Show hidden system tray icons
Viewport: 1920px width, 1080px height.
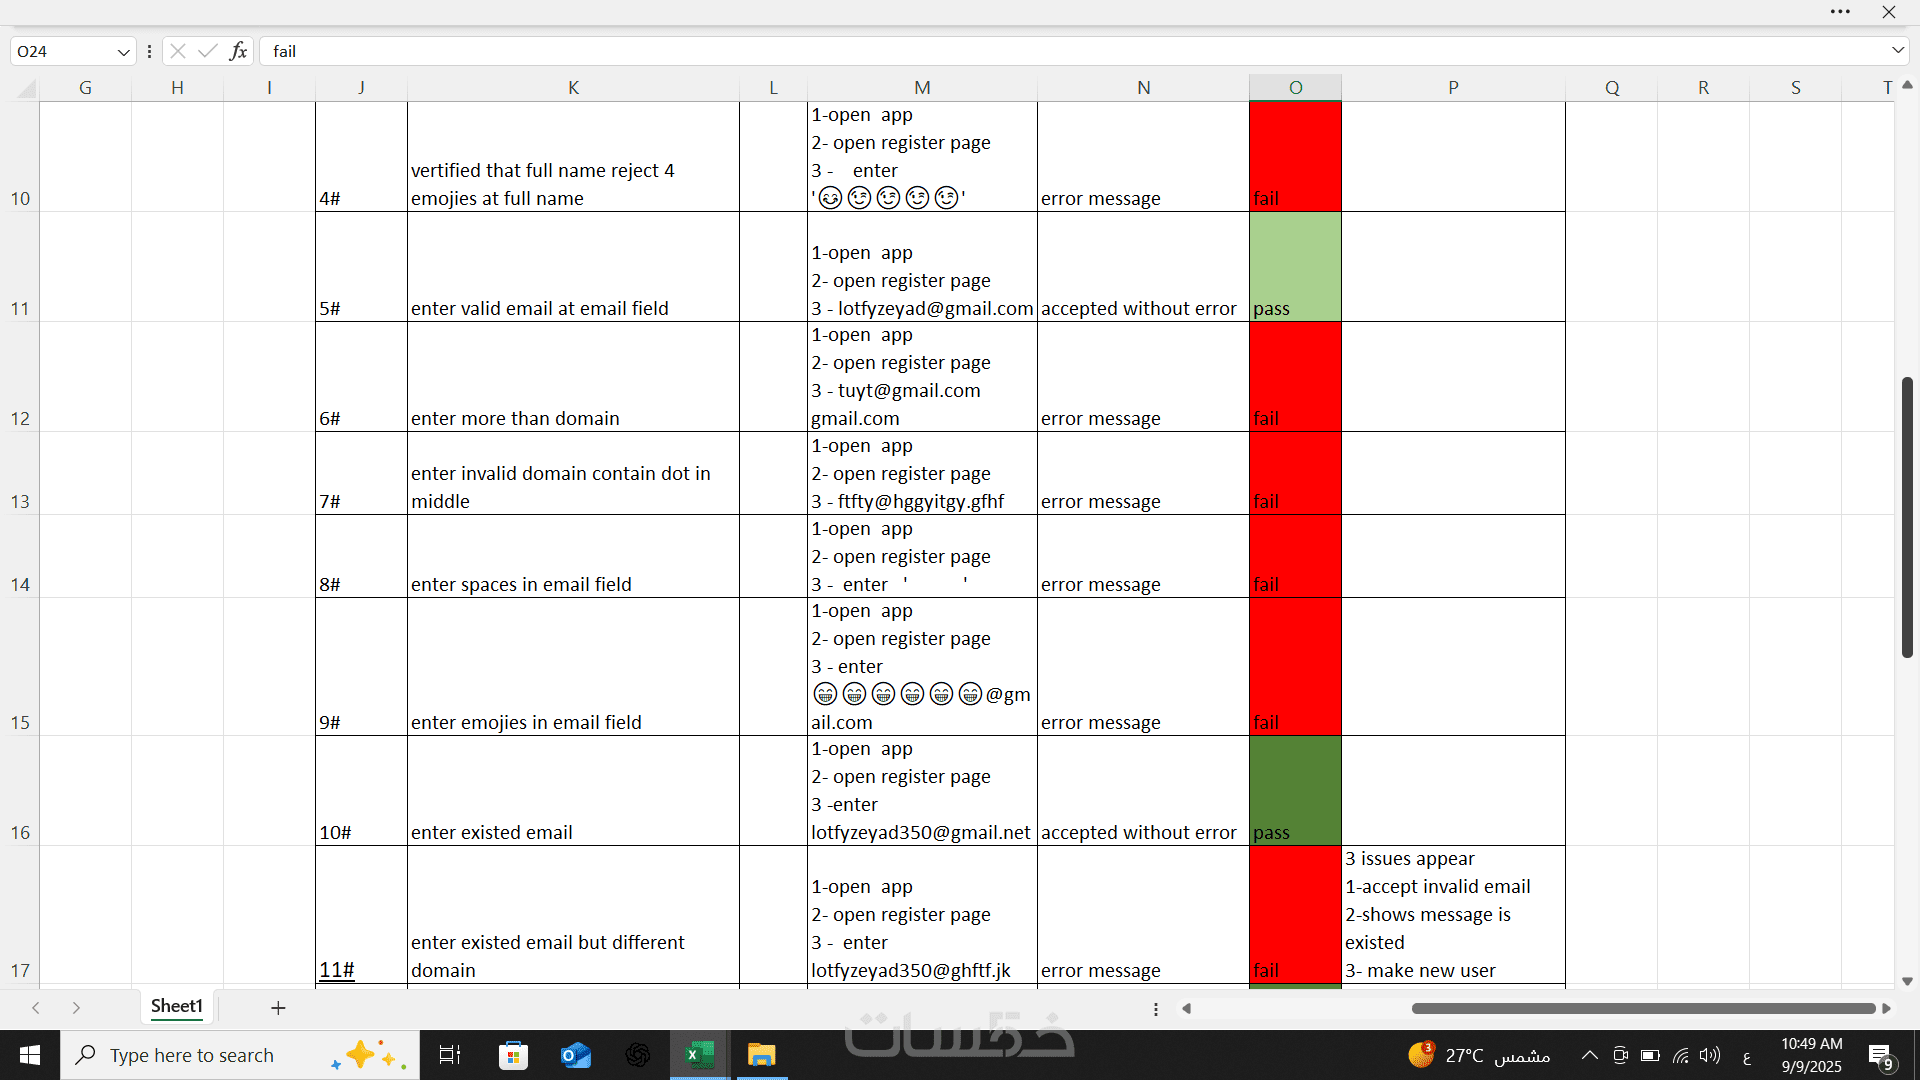click(x=1589, y=1055)
